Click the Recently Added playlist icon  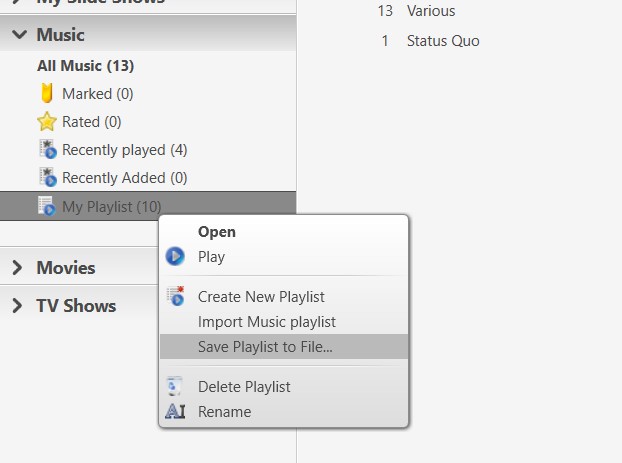(x=46, y=178)
